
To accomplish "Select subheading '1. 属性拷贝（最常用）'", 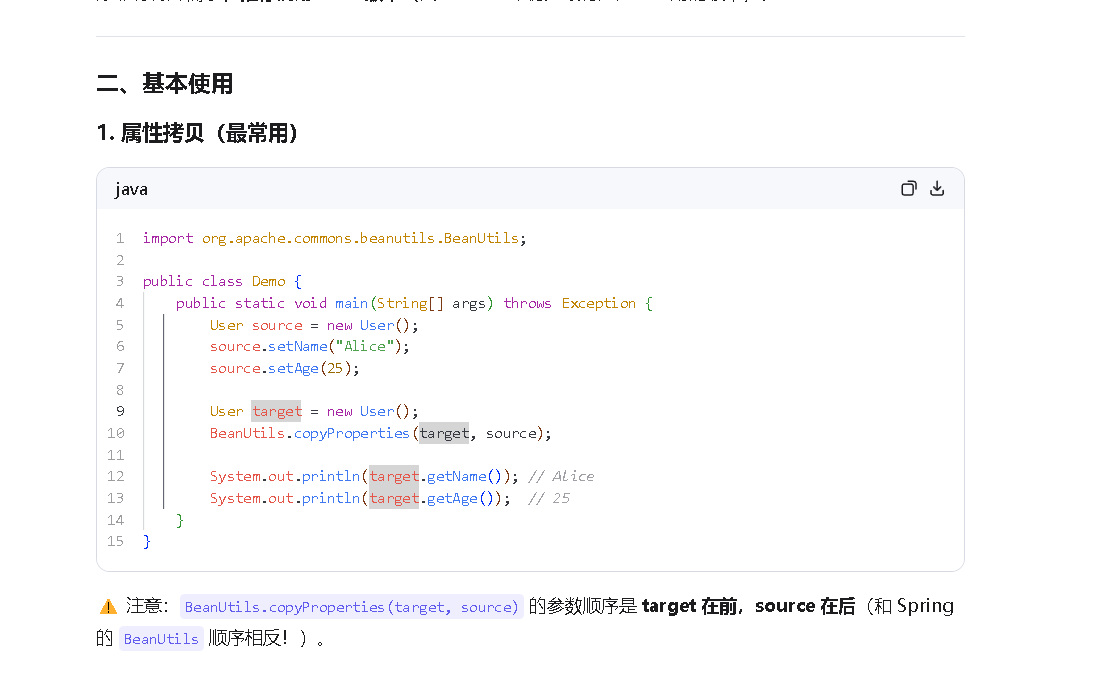I will [197, 133].
